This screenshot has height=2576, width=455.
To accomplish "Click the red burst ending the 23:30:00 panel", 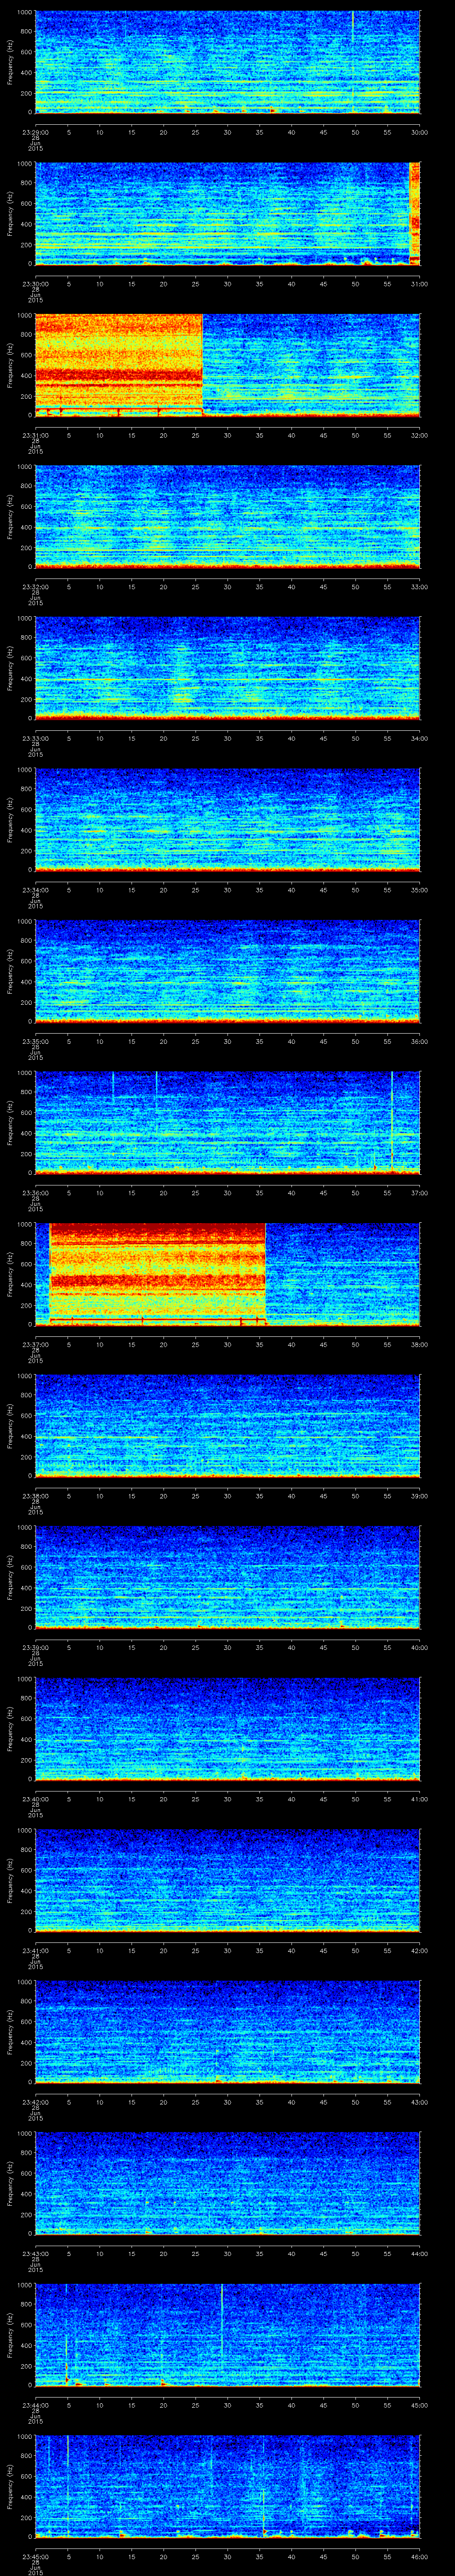I will (x=415, y=213).
